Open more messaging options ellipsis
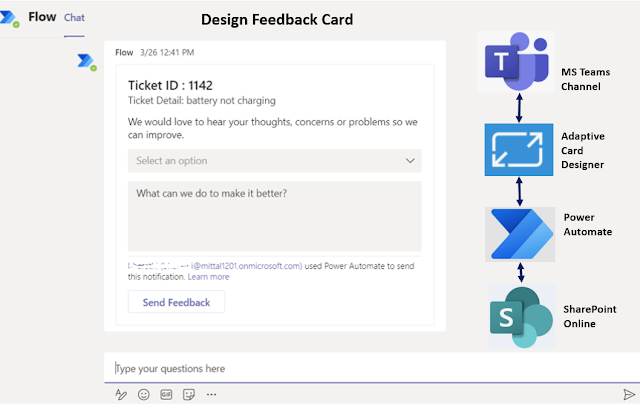The image size is (640, 406). pyautogui.click(x=211, y=395)
